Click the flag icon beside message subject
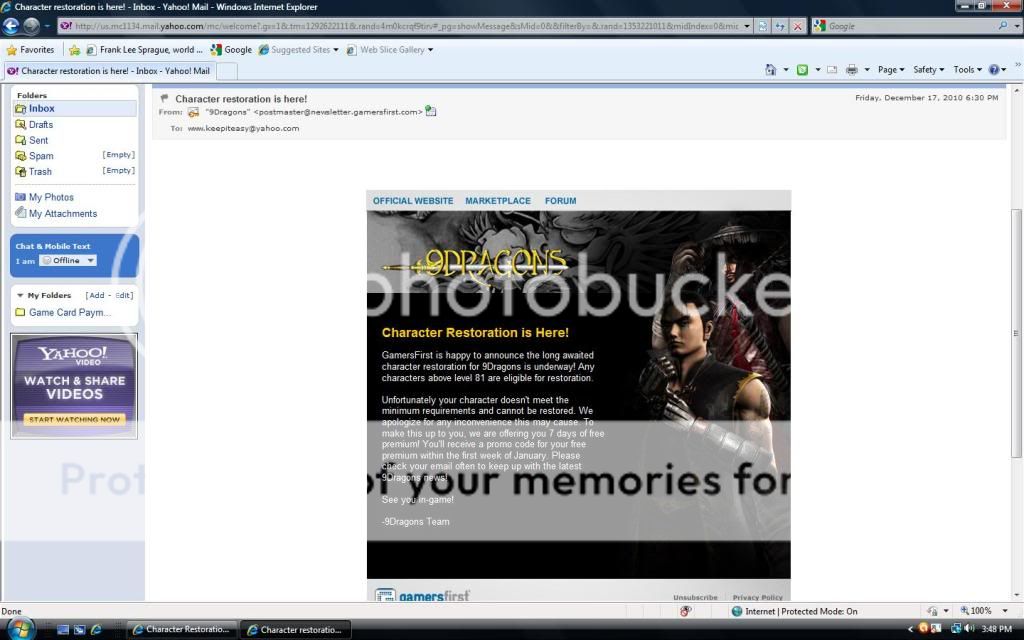The width and height of the screenshot is (1024, 640). click(165, 98)
